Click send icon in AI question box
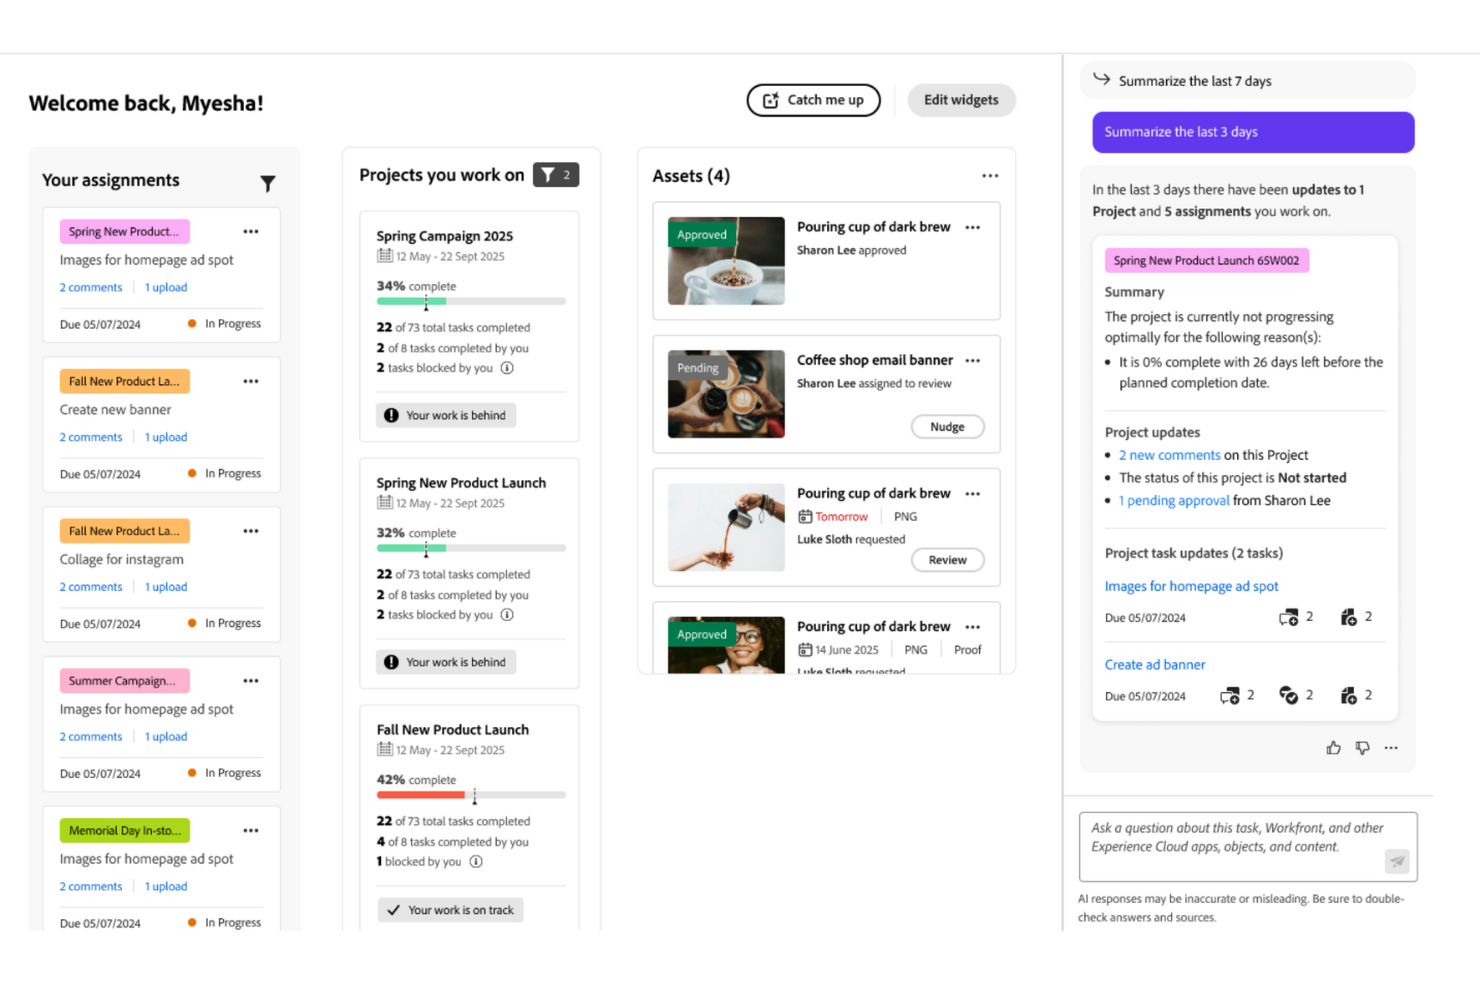Image resolution: width=1480 pixels, height=987 pixels. click(1397, 861)
